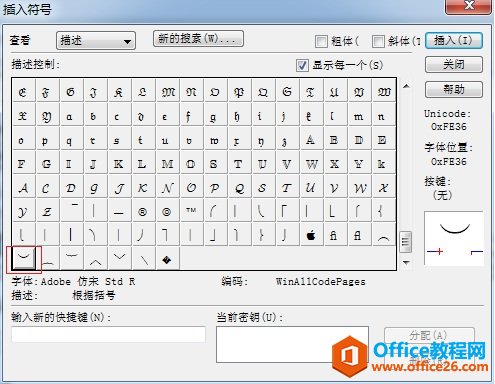Click the Unicode value 0xFE36 text
Screen dimensions: 495x384
click(x=448, y=127)
